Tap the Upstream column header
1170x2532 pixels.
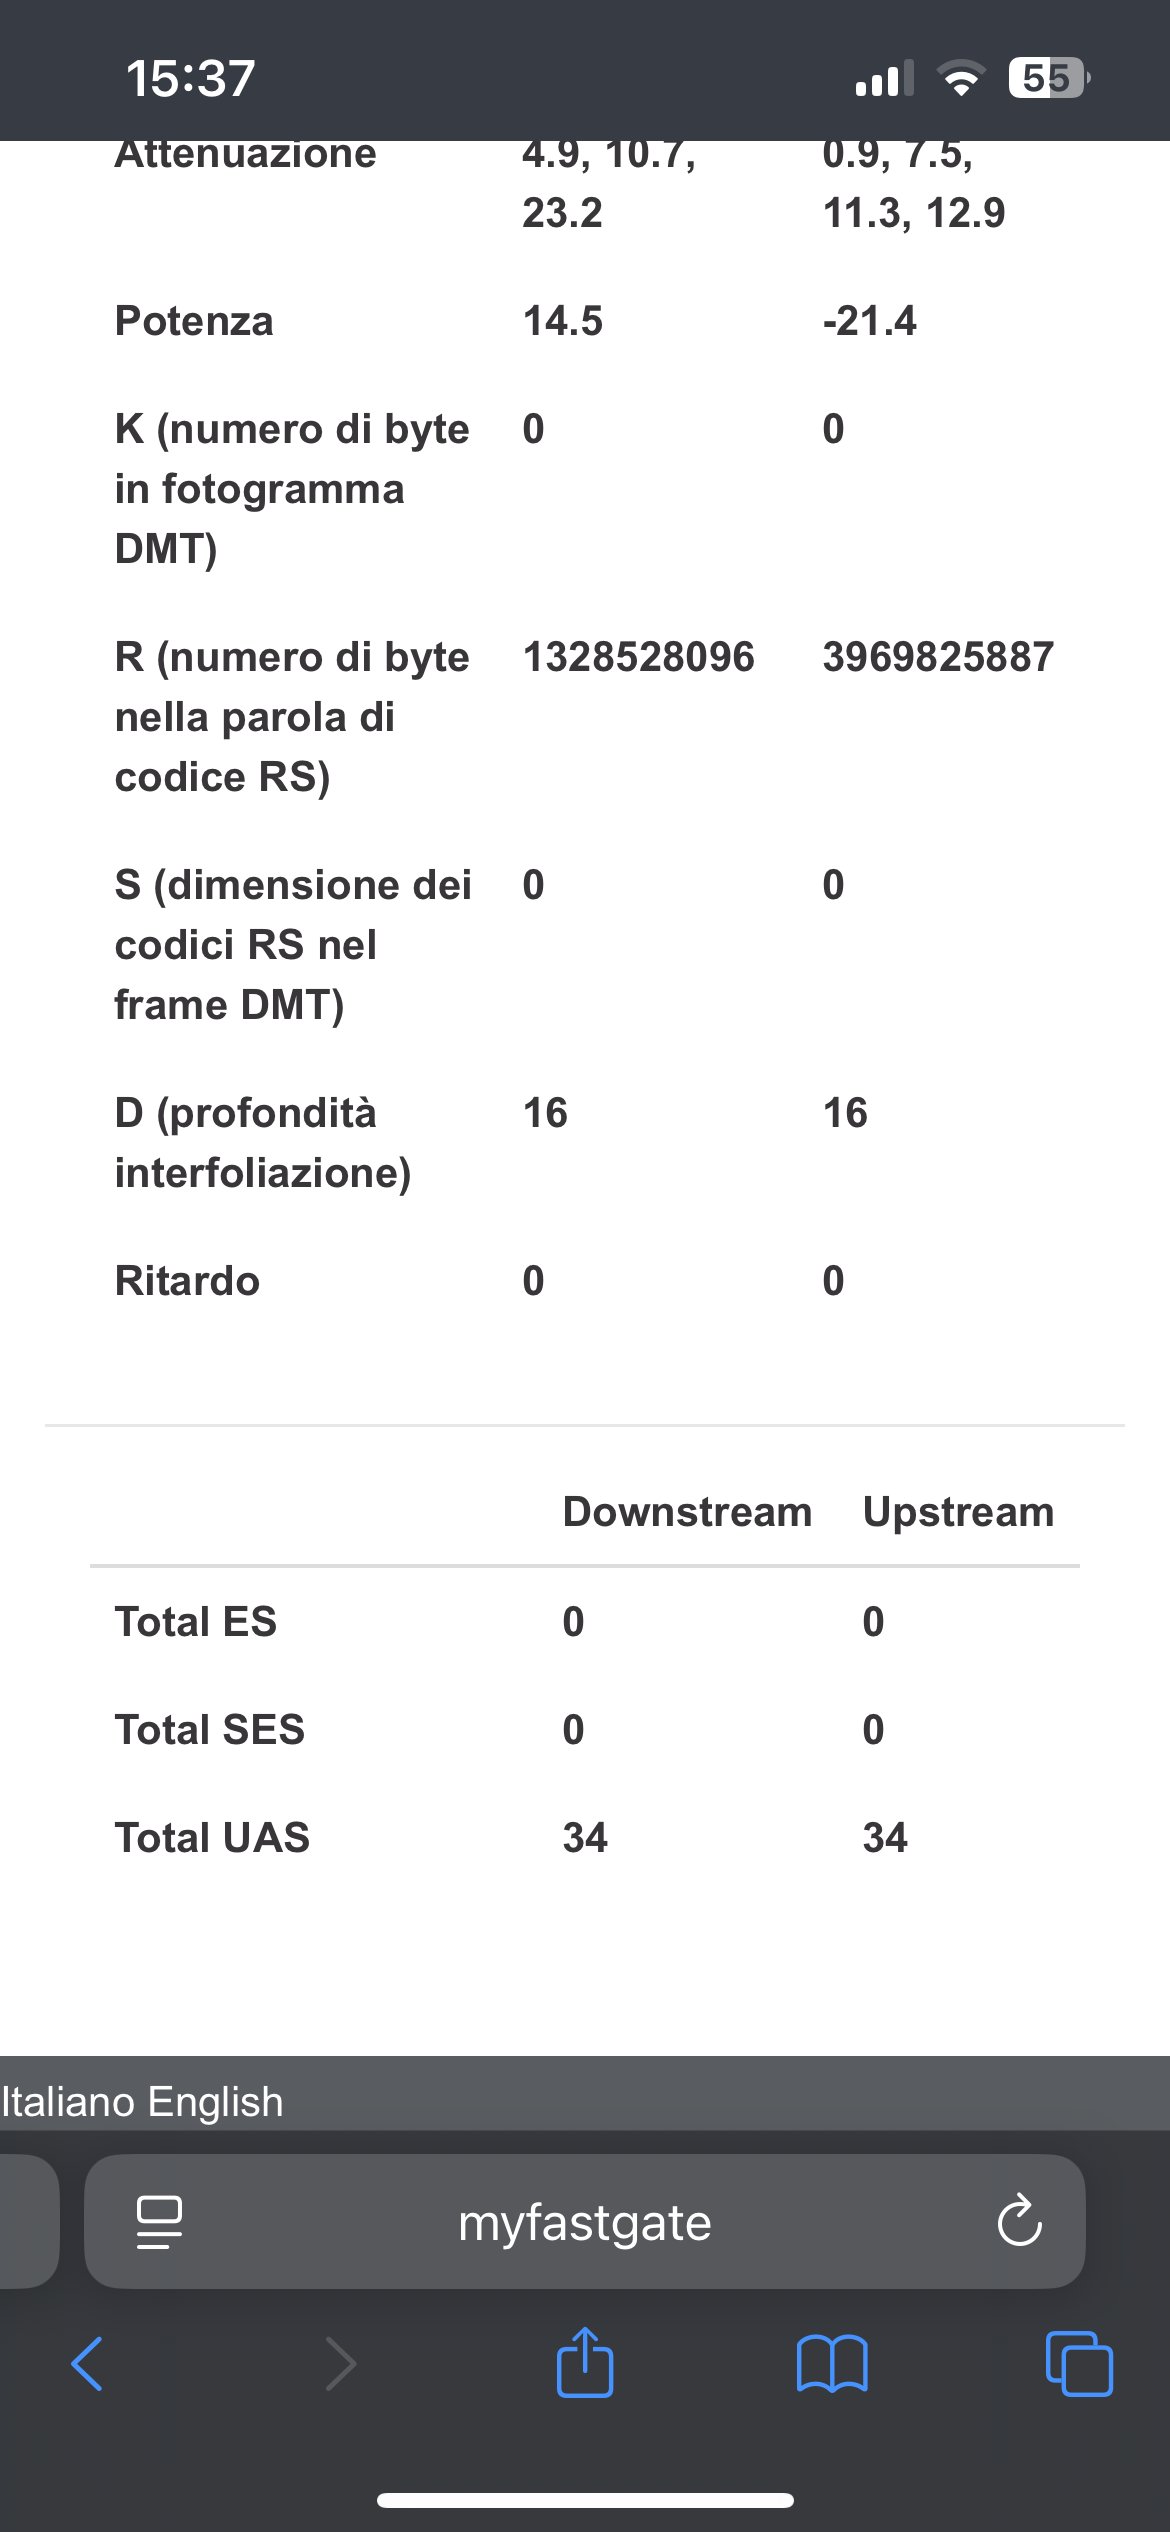(x=958, y=1512)
